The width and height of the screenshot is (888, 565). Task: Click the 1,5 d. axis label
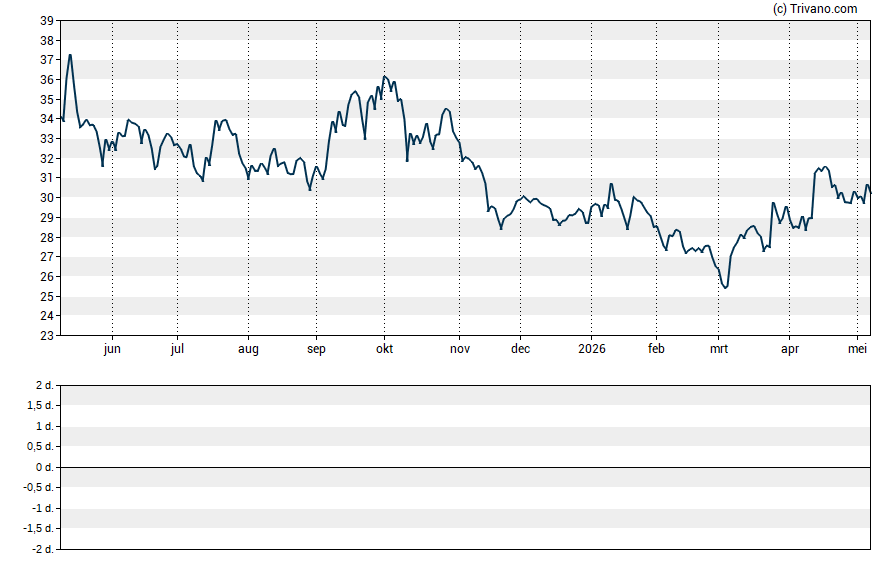click(40, 405)
